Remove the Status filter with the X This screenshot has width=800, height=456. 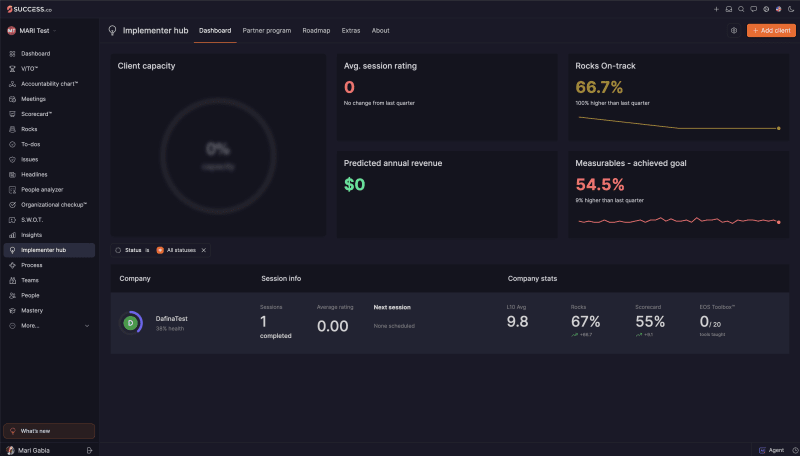coord(204,250)
